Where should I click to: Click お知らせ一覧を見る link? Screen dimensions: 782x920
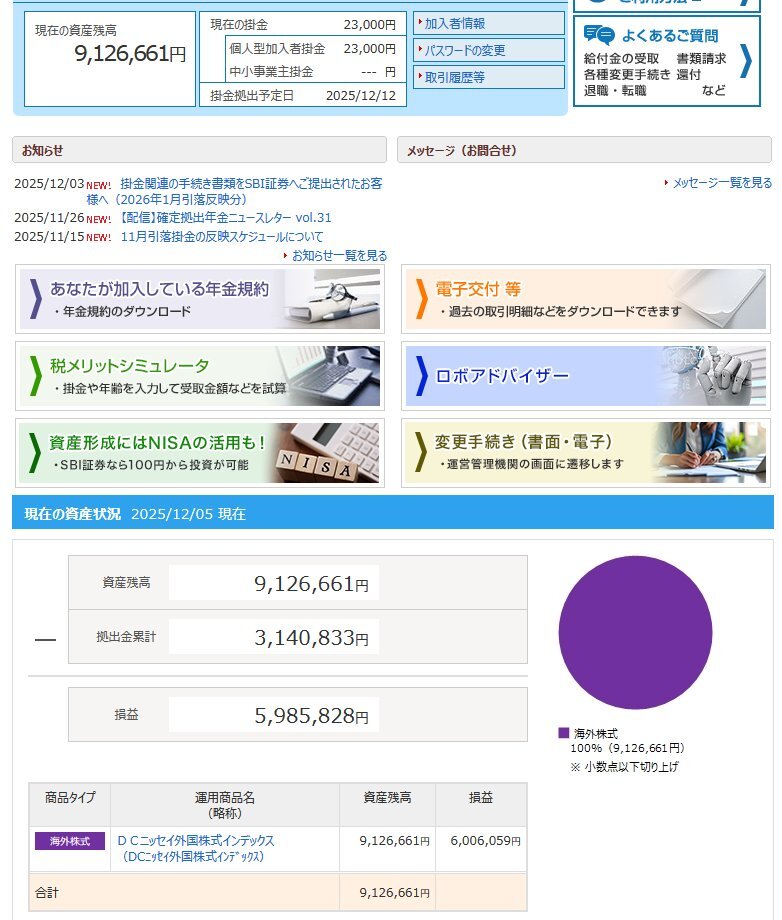(x=339, y=256)
